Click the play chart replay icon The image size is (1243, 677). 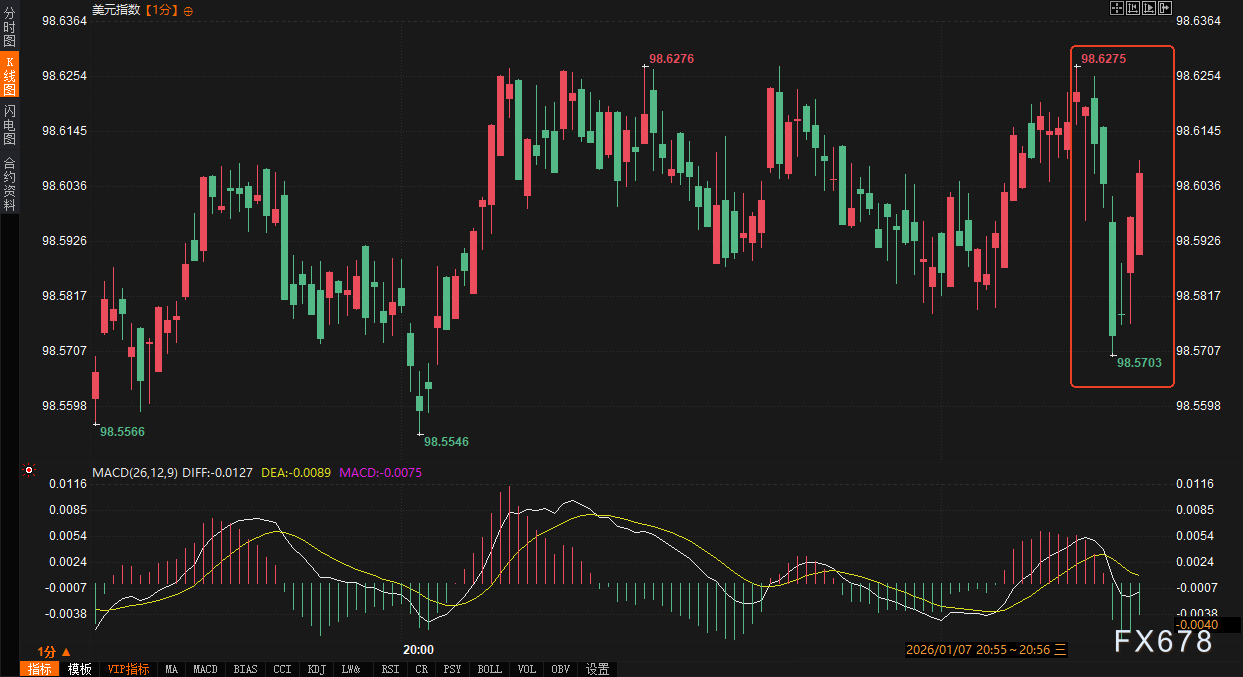coord(1149,8)
